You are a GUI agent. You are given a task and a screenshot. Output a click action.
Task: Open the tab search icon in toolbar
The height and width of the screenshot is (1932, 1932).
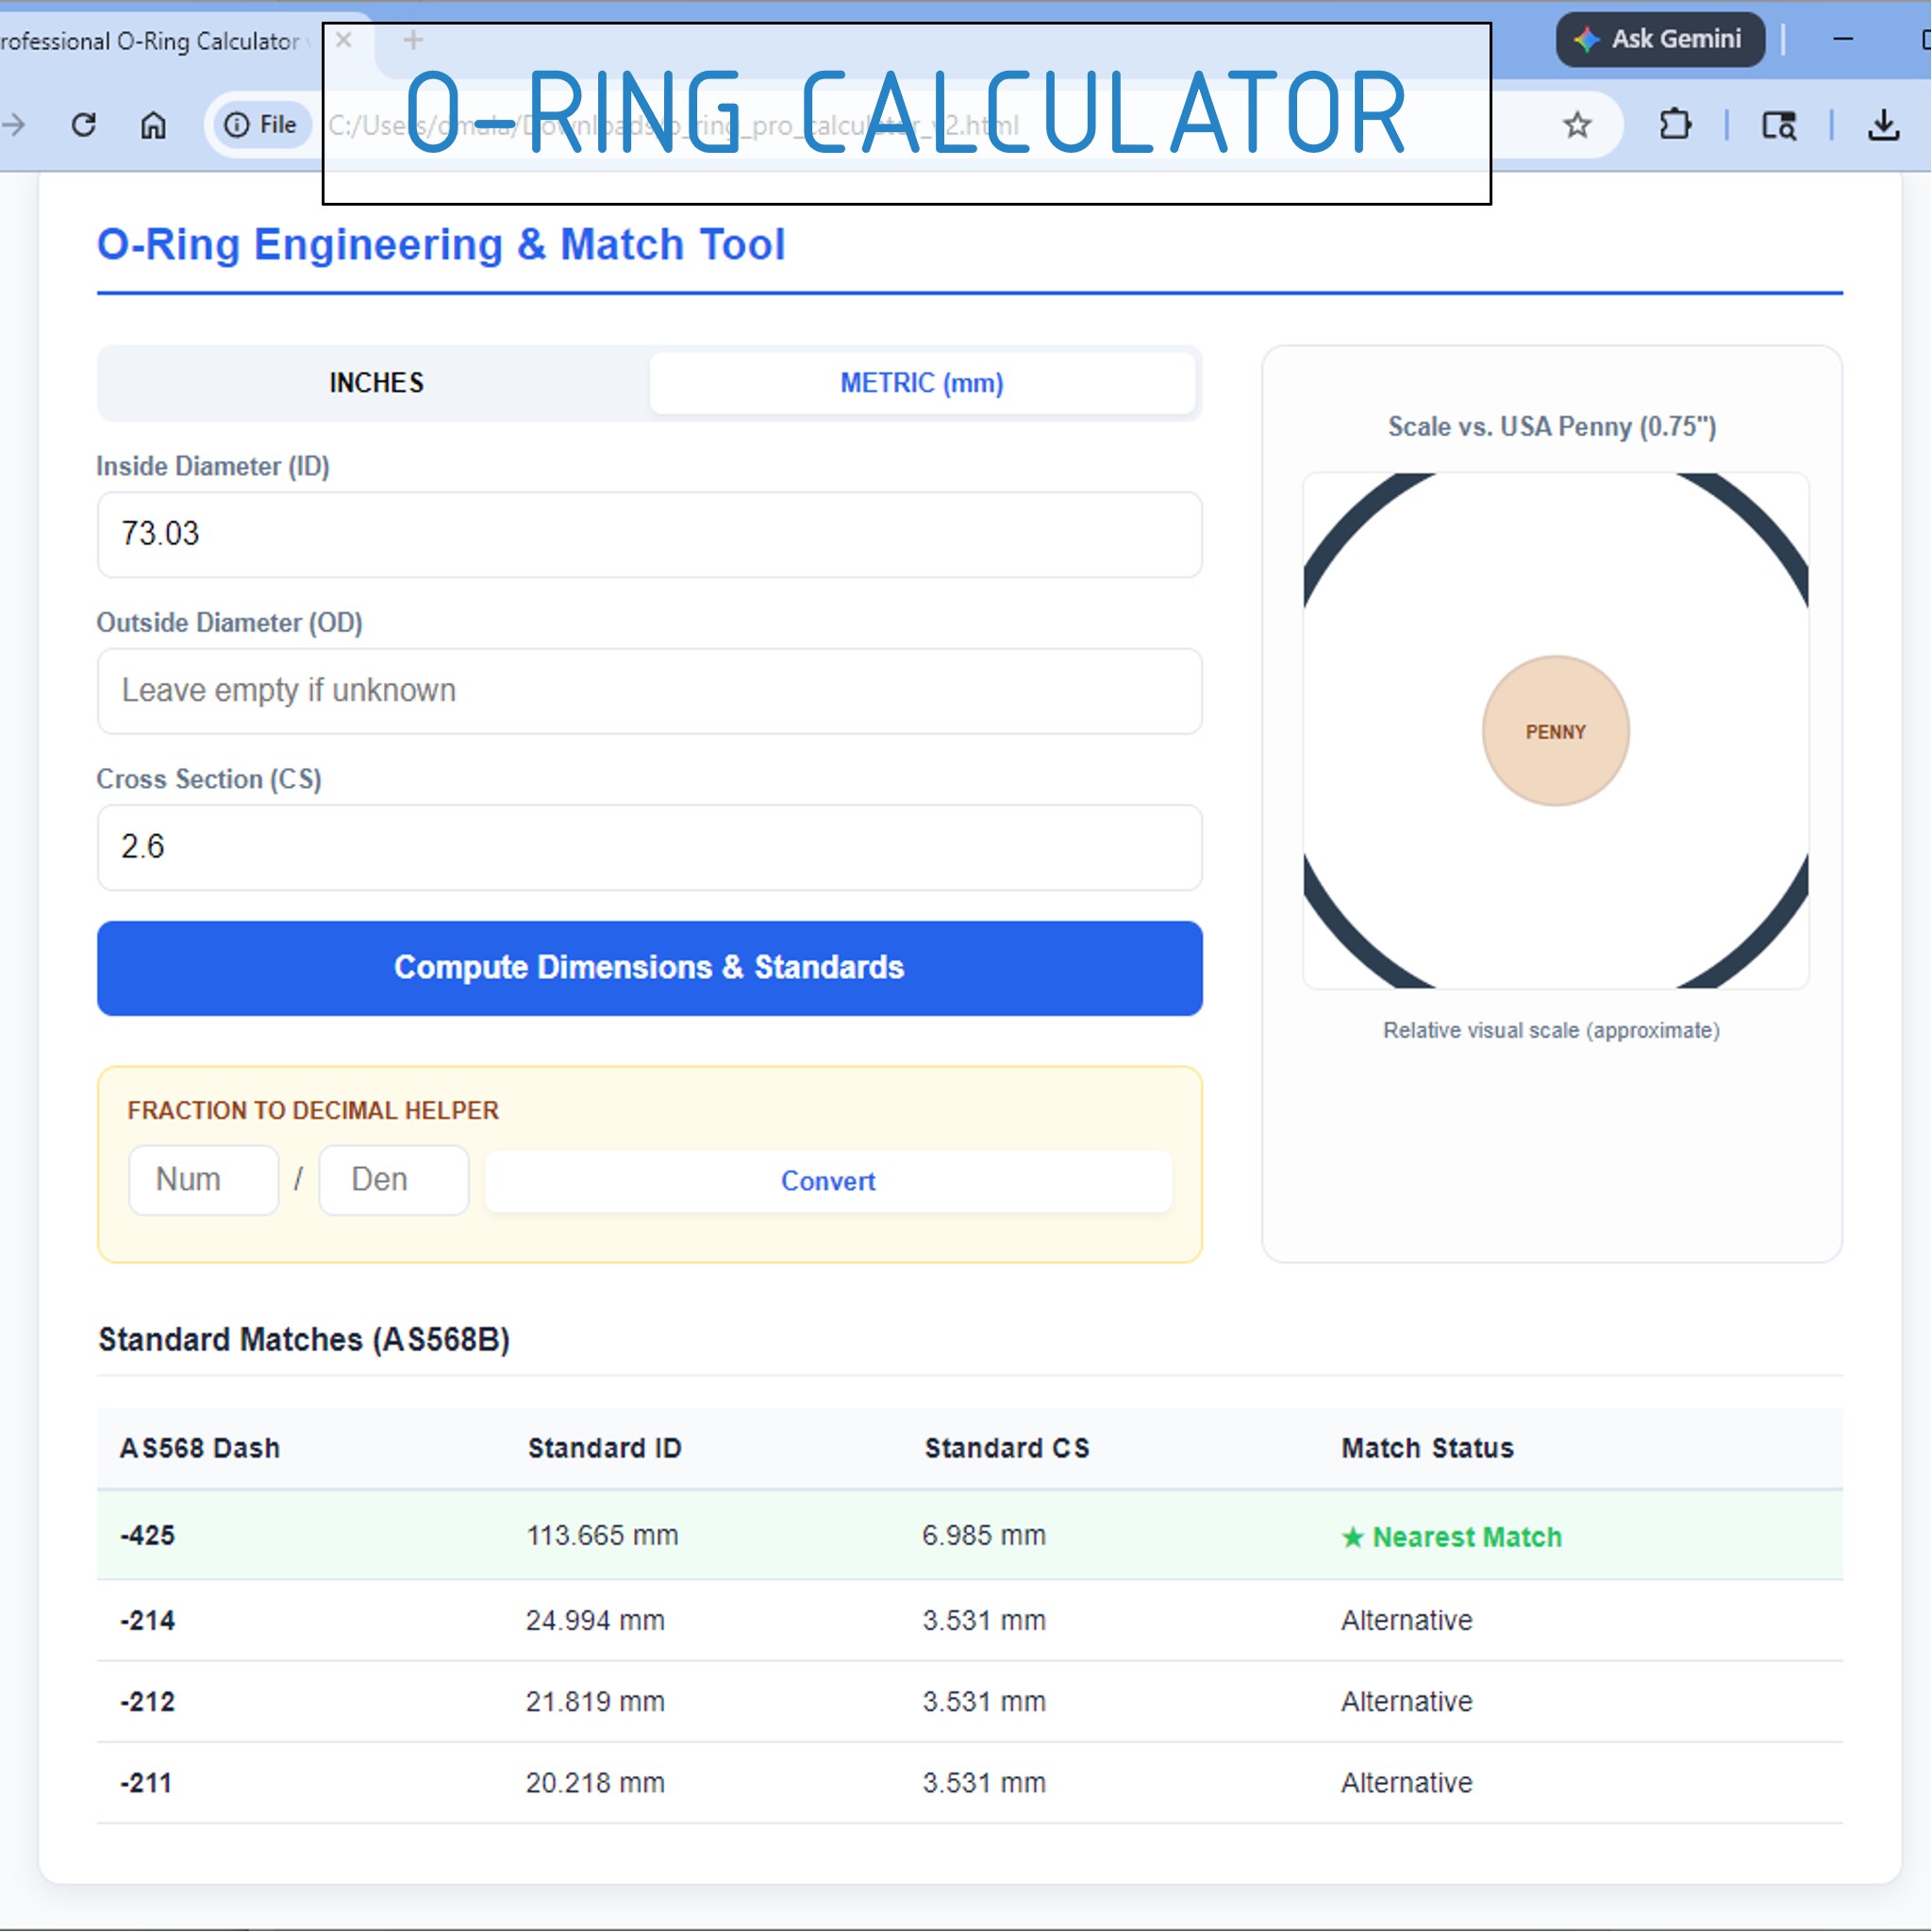[1778, 125]
